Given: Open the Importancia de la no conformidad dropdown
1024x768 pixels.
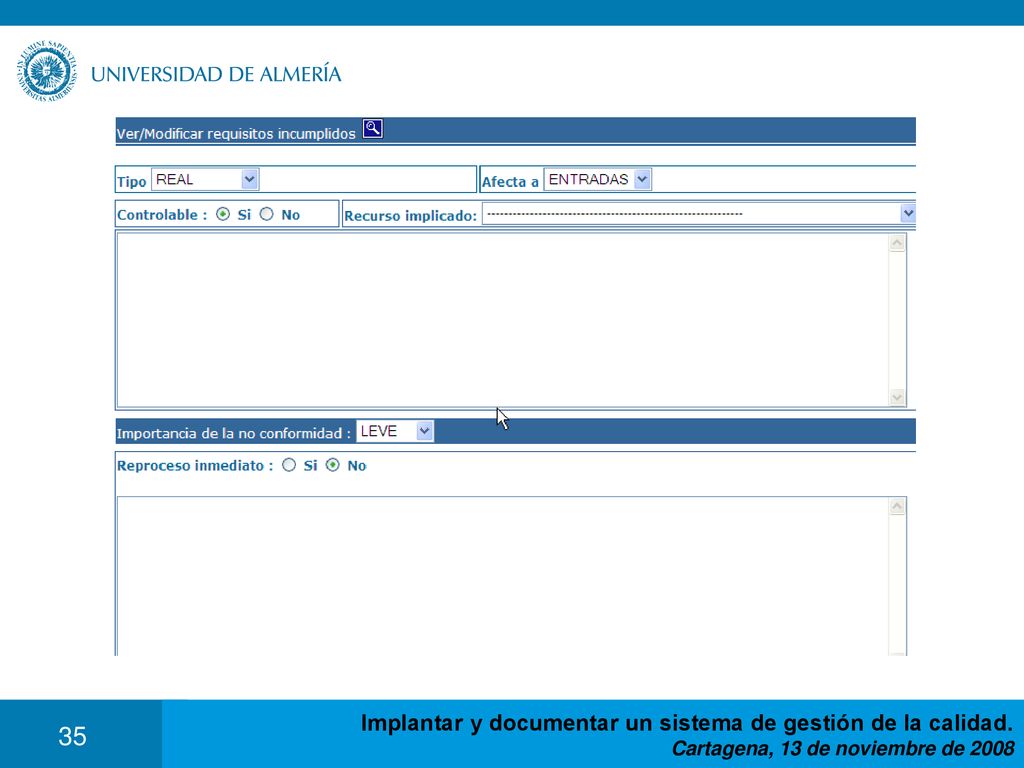Looking at the screenshot, I should click(x=394, y=431).
